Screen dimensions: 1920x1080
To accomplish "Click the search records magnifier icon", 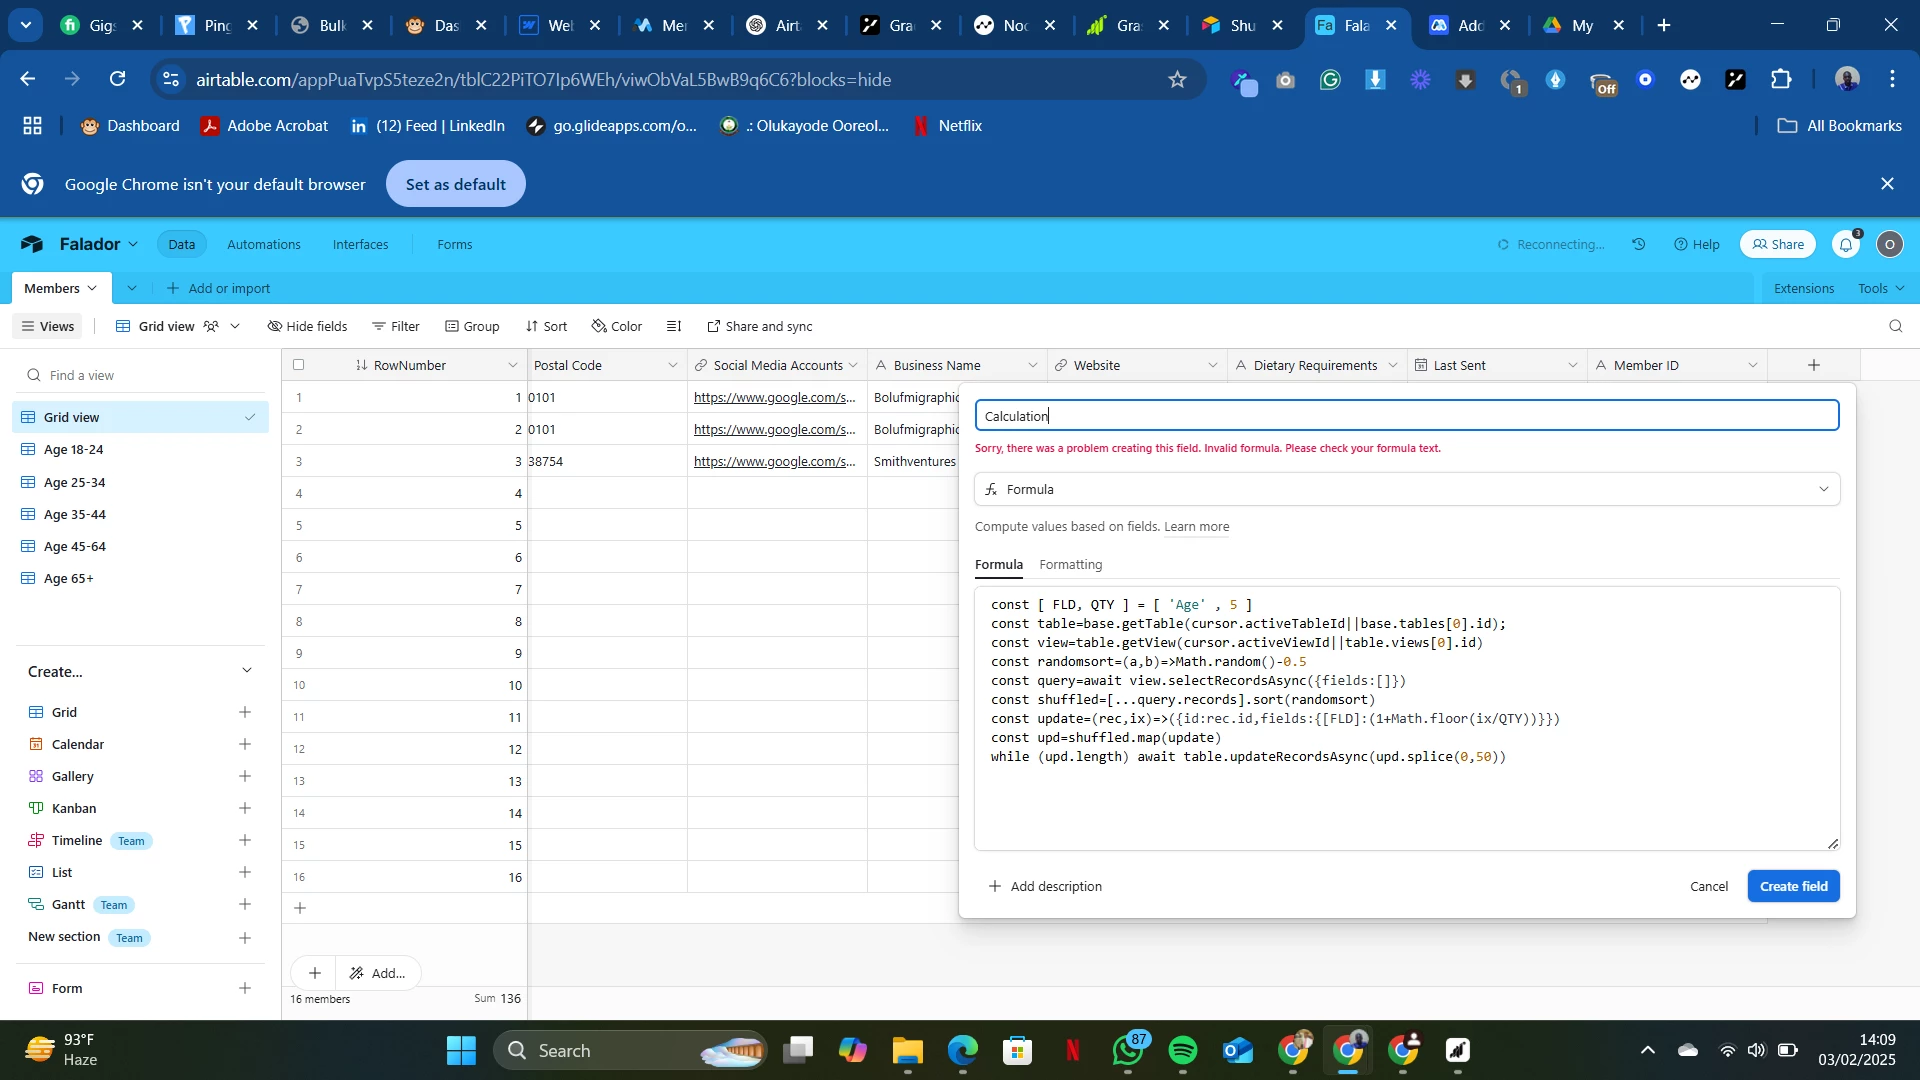I will [1895, 327].
